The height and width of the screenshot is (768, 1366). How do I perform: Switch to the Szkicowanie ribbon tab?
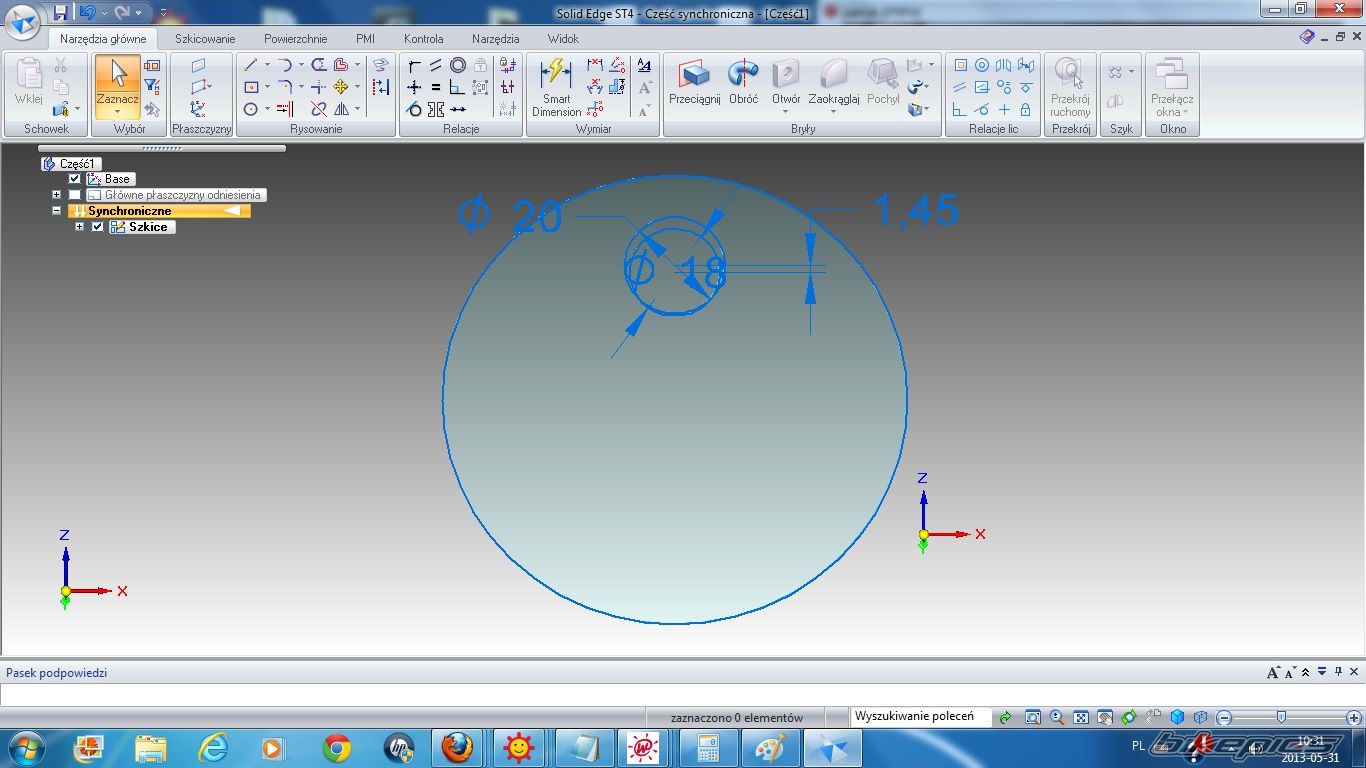click(x=205, y=39)
